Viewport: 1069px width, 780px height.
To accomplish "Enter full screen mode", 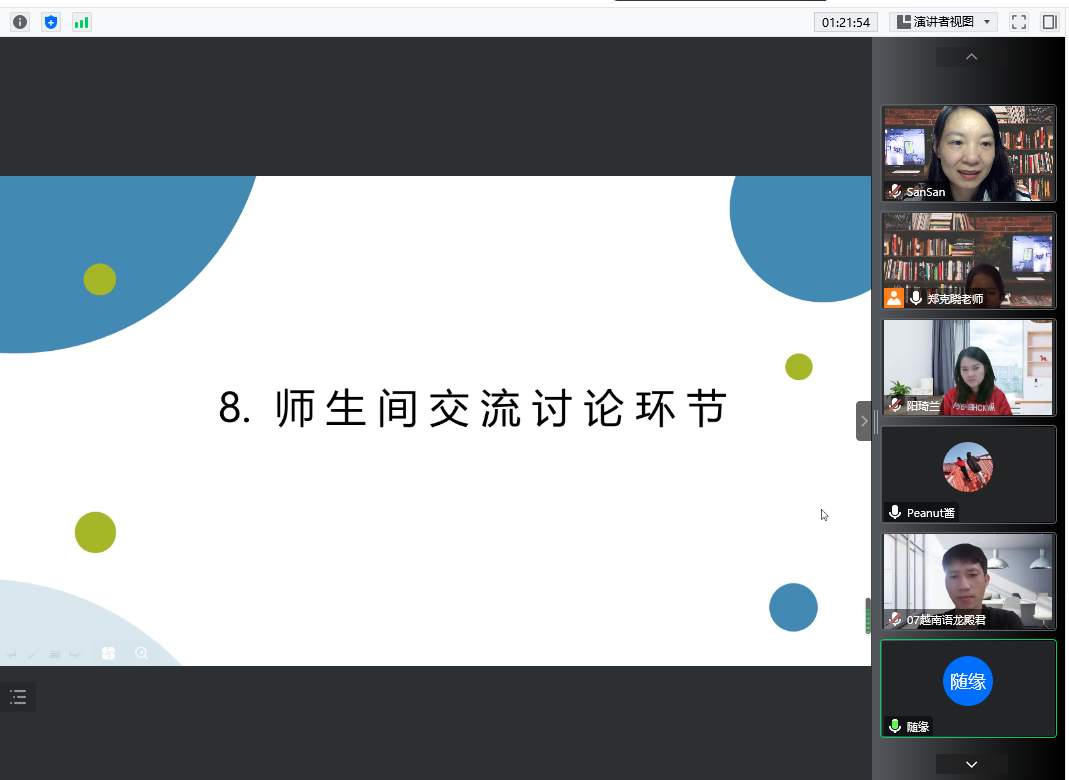I will 1019,22.
